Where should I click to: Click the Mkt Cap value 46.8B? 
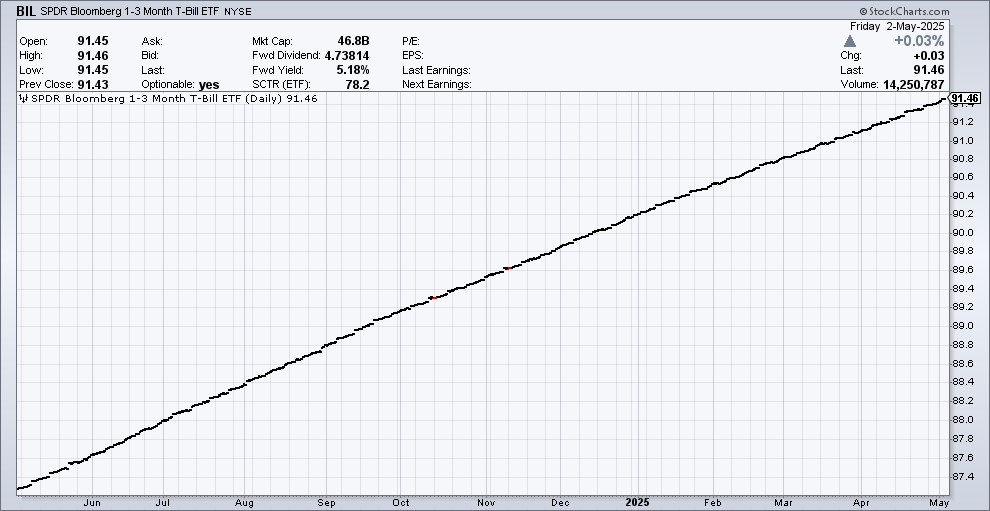[x=353, y=41]
